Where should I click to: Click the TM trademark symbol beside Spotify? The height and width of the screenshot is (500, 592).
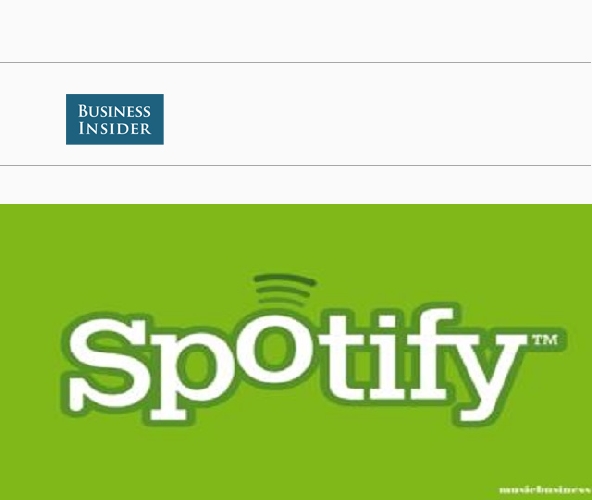545,340
